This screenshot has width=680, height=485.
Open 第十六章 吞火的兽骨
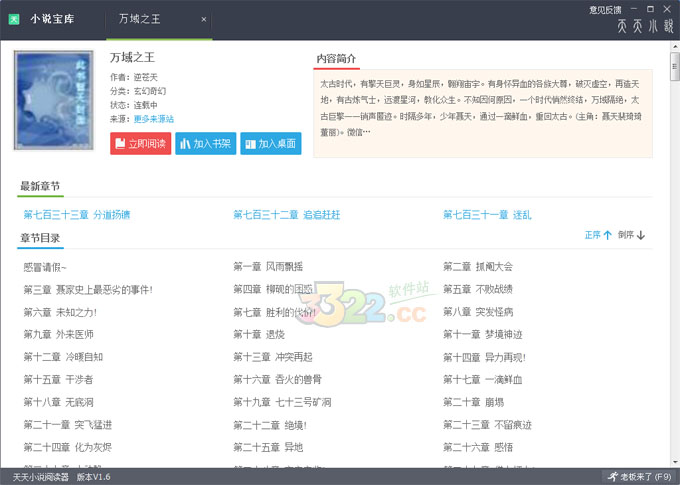[278, 380]
